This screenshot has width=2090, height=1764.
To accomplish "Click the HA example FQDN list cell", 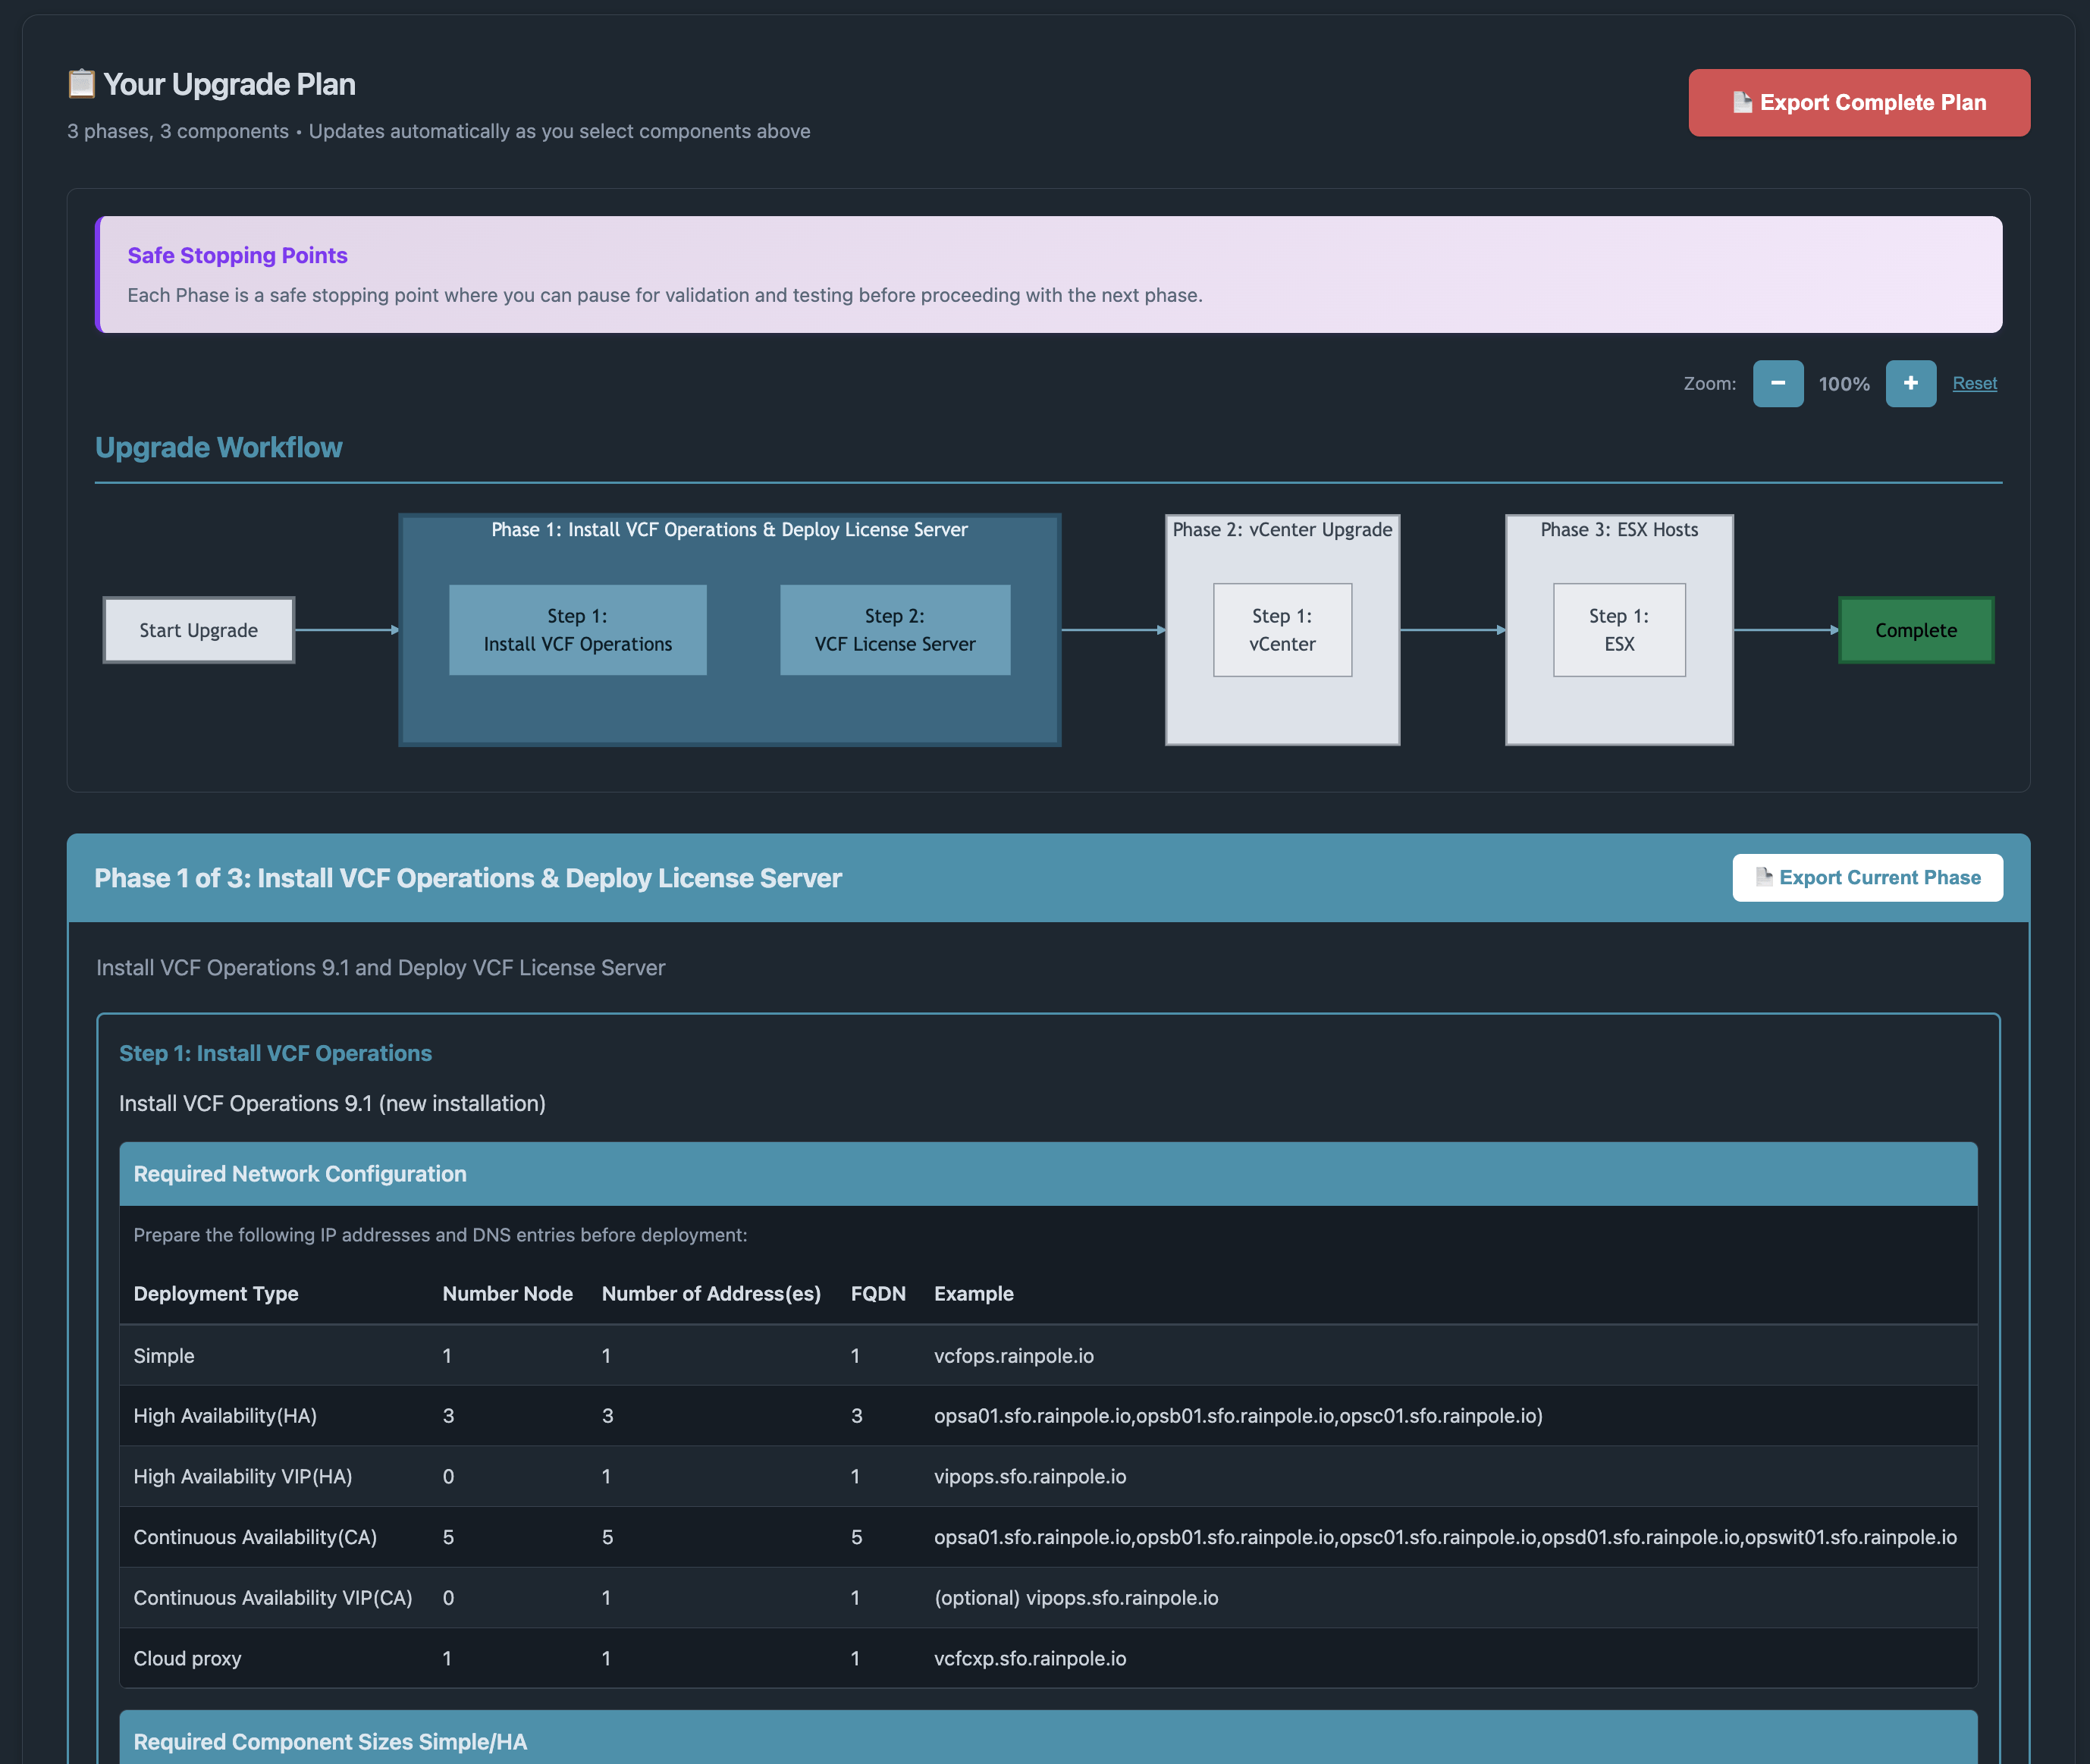I will tap(1238, 1416).
